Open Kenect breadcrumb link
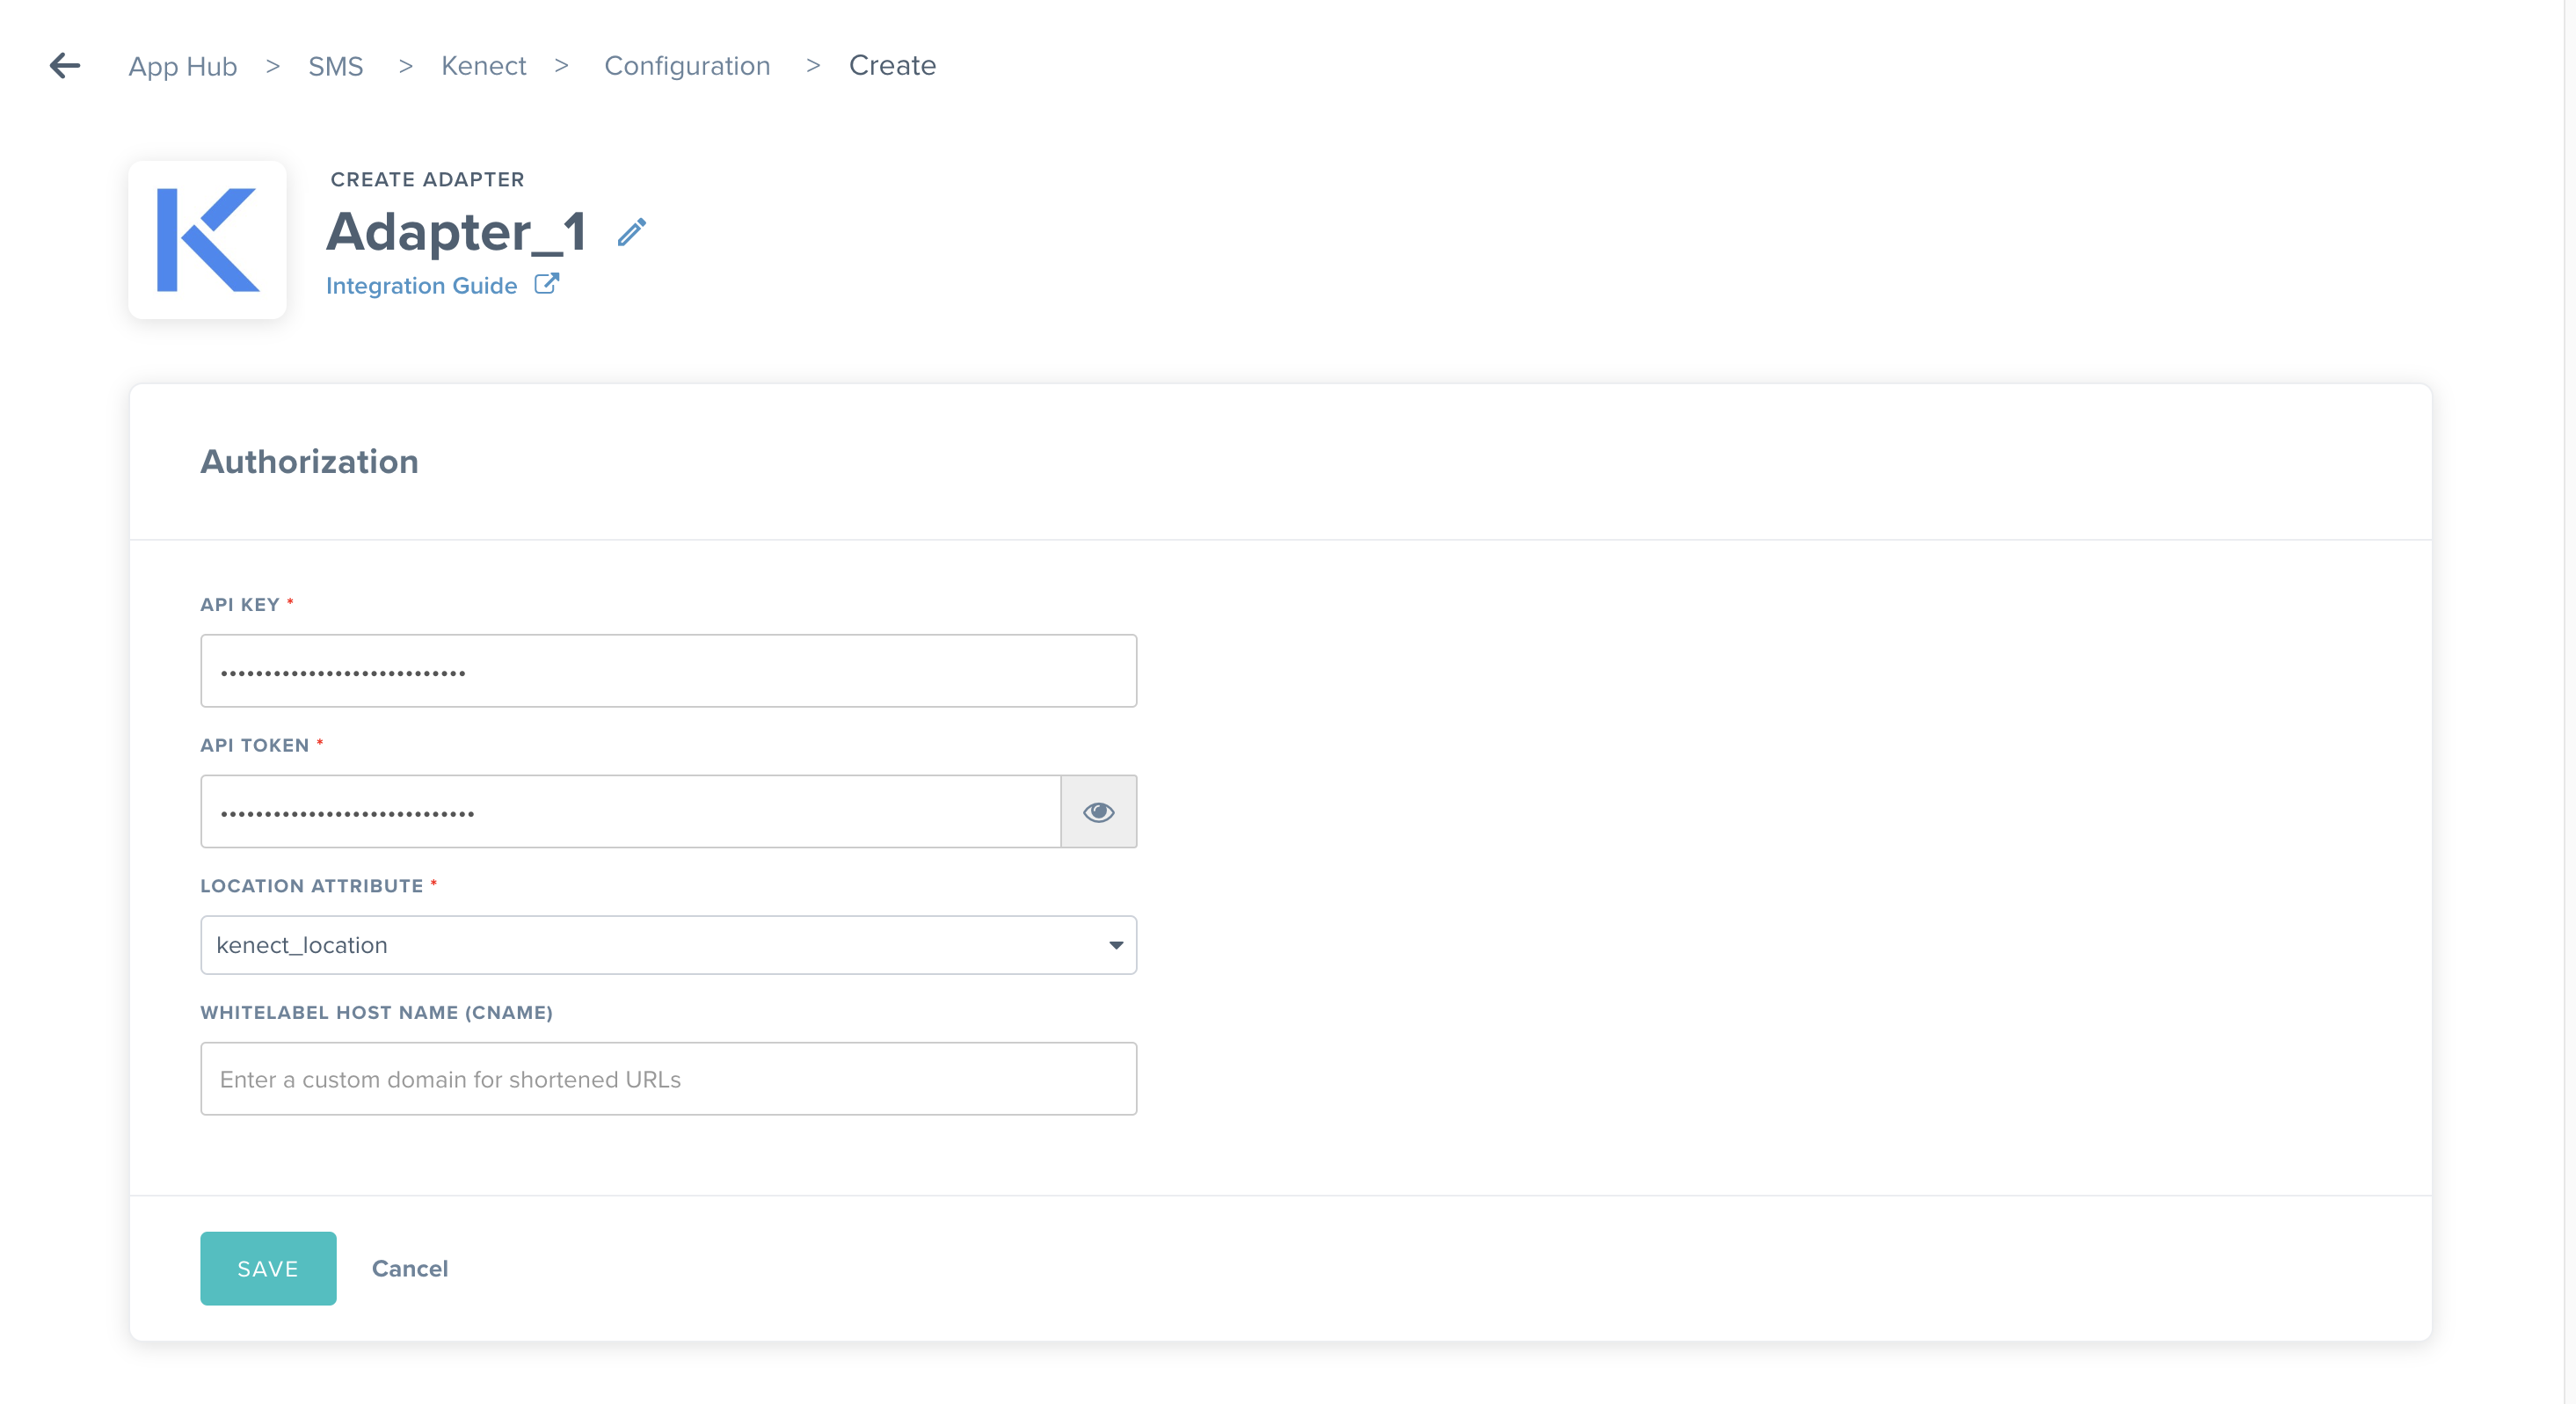Screen dimensions: 2576x1404 point(483,66)
